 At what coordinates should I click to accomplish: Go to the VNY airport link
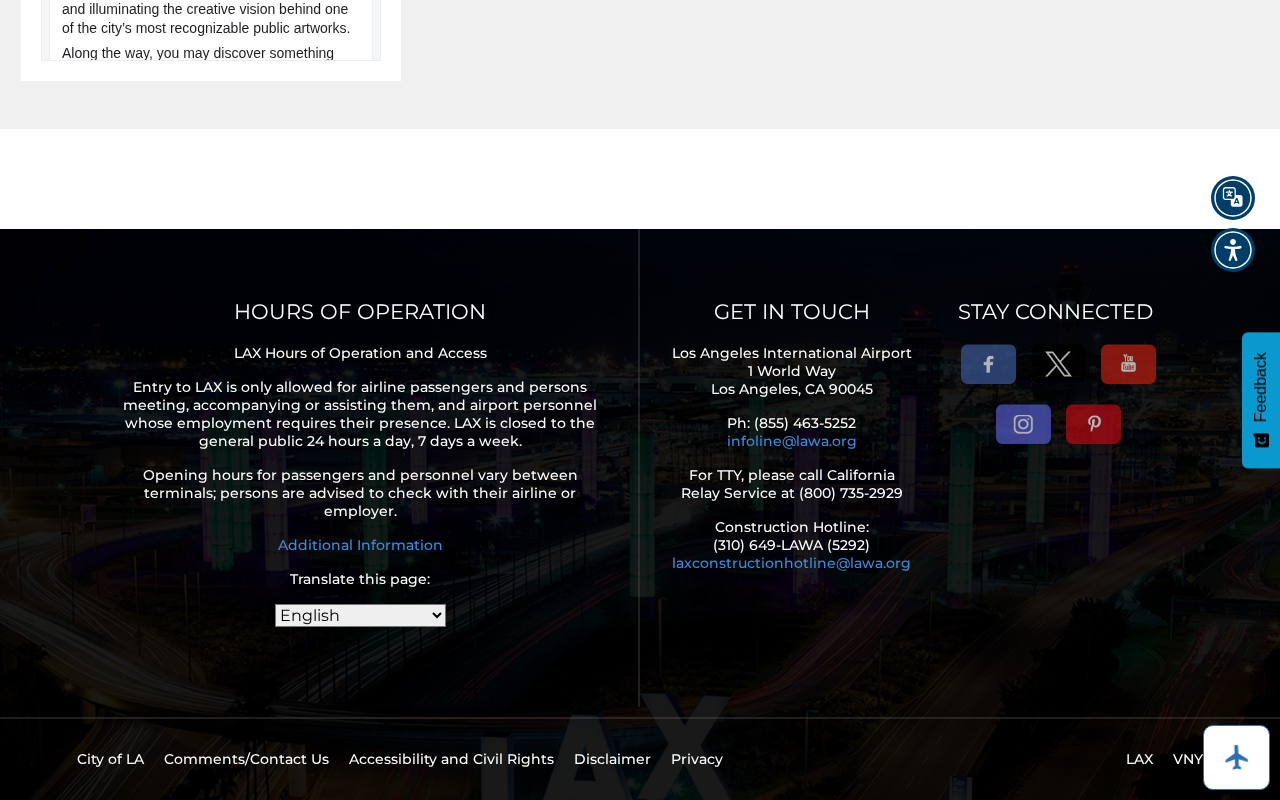(x=1187, y=759)
